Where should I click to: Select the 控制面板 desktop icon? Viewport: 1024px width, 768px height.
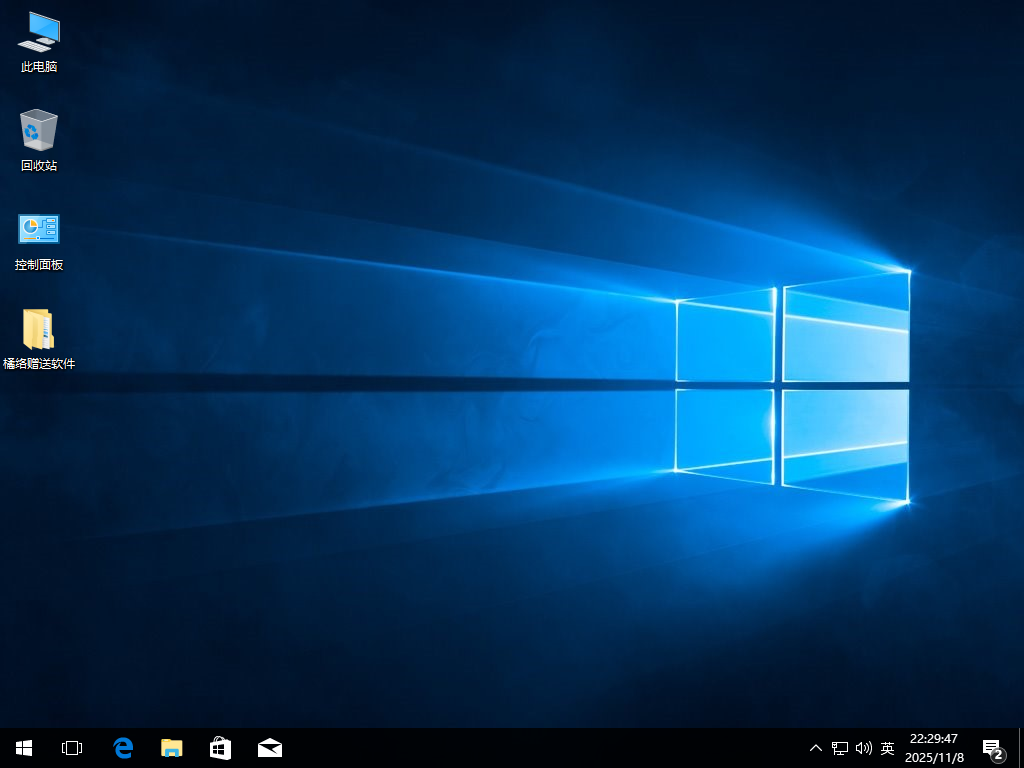39,229
